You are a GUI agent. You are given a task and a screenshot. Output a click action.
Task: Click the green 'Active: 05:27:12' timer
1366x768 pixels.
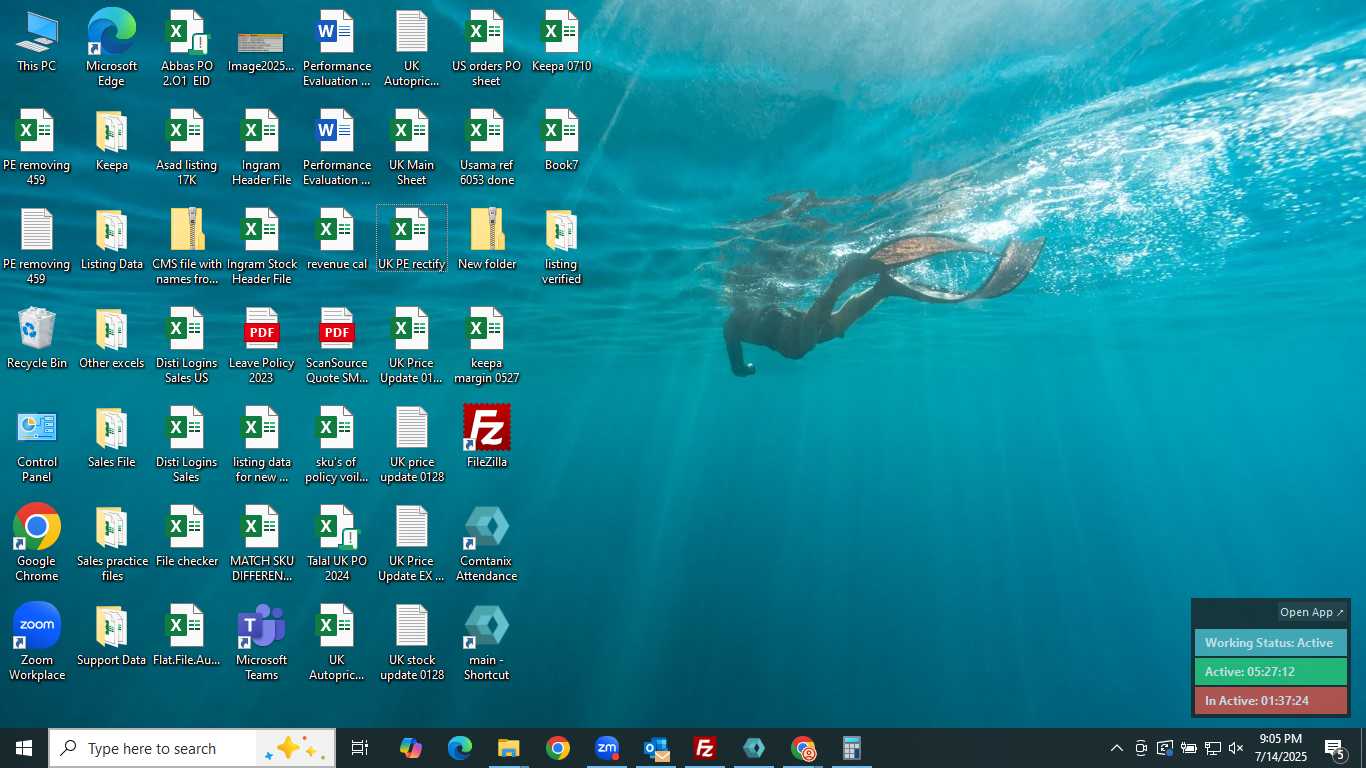coord(1271,672)
